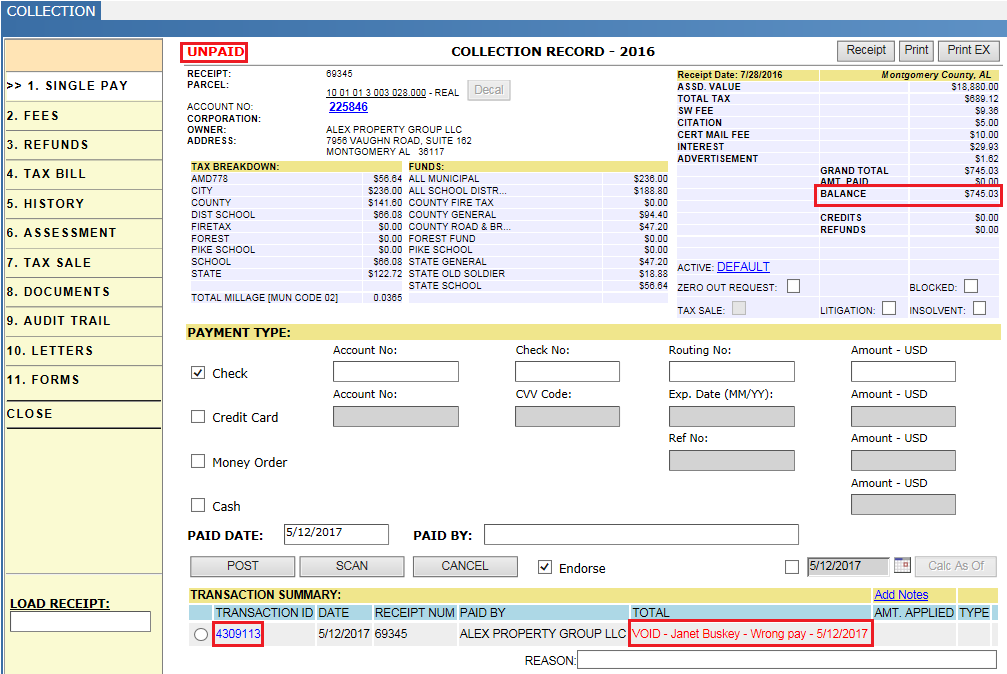
Task: Click the Check Account No field
Action: tap(396, 371)
